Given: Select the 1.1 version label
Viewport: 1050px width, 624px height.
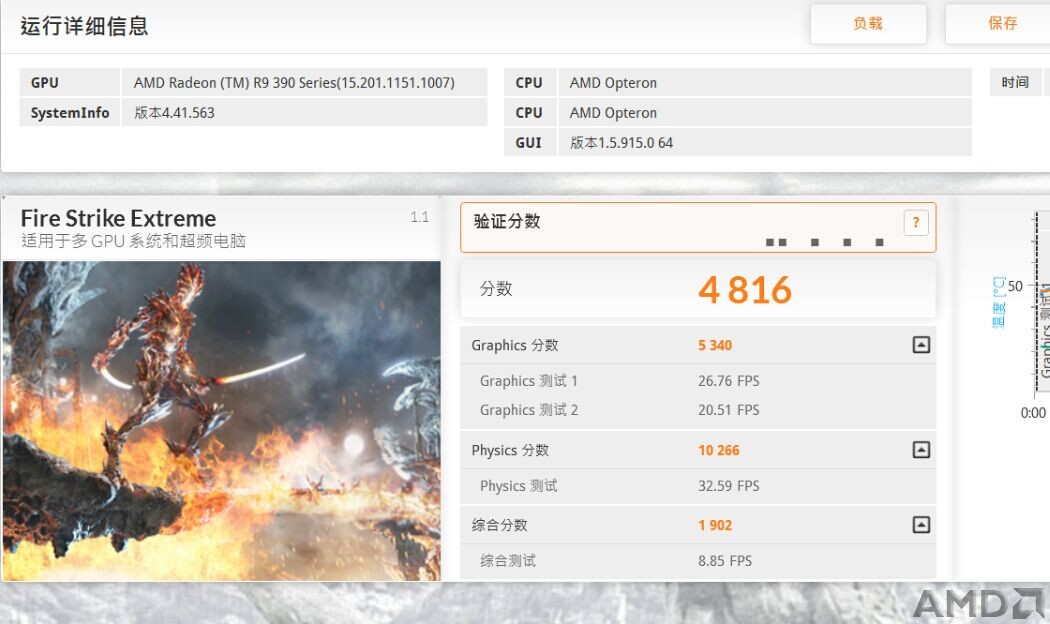Looking at the screenshot, I should pyautogui.click(x=419, y=217).
